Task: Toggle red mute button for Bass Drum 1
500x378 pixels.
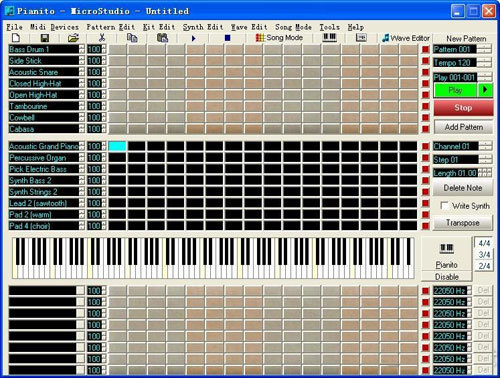Action: pyautogui.click(x=425, y=49)
